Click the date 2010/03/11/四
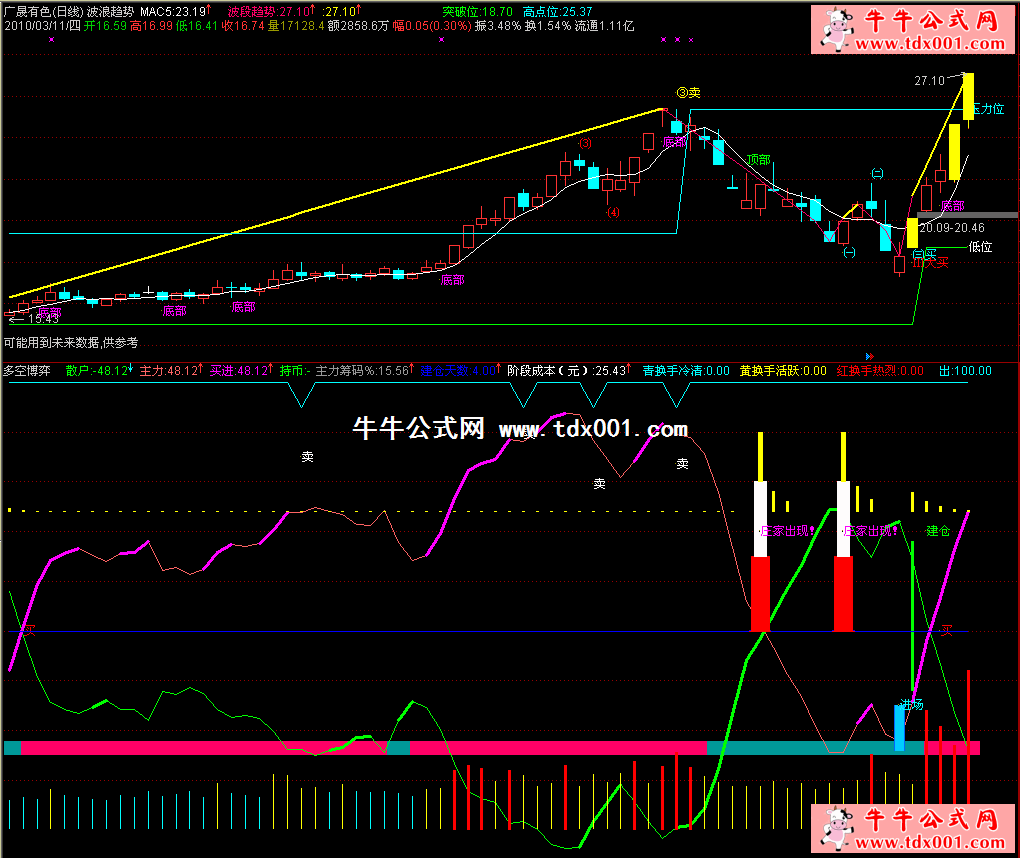The width and height of the screenshot is (1020, 858). pyautogui.click(x=42, y=26)
